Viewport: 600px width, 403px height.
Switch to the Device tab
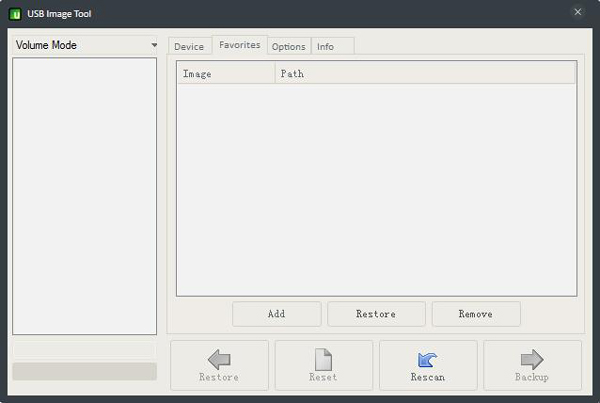coord(189,47)
